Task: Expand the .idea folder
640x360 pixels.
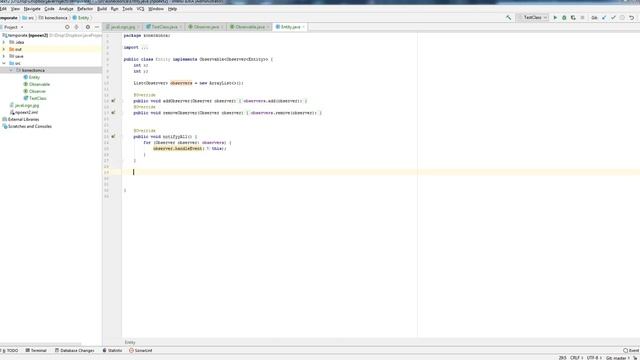Action: pyautogui.click(x=4, y=42)
